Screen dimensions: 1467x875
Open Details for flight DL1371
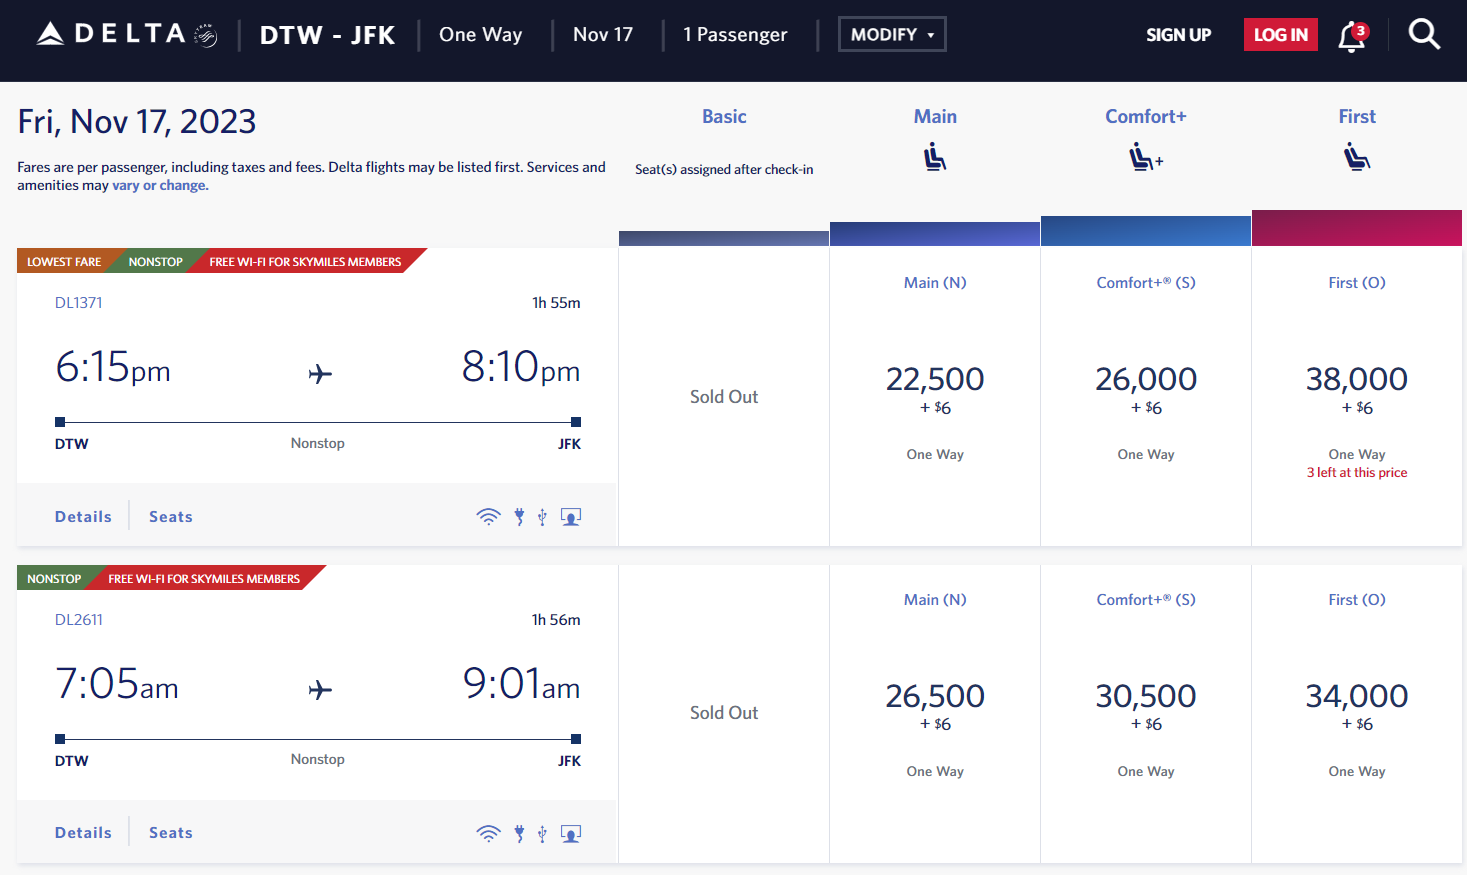[82, 516]
